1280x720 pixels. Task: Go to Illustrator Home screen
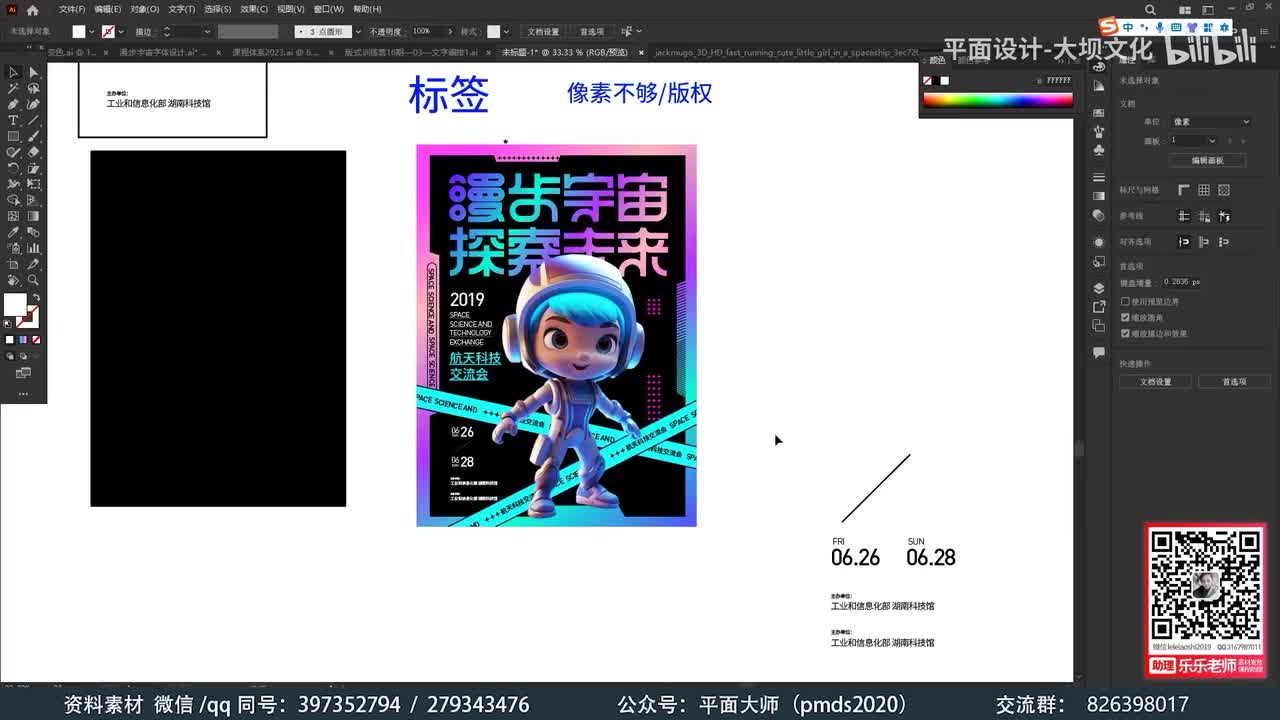click(x=32, y=9)
